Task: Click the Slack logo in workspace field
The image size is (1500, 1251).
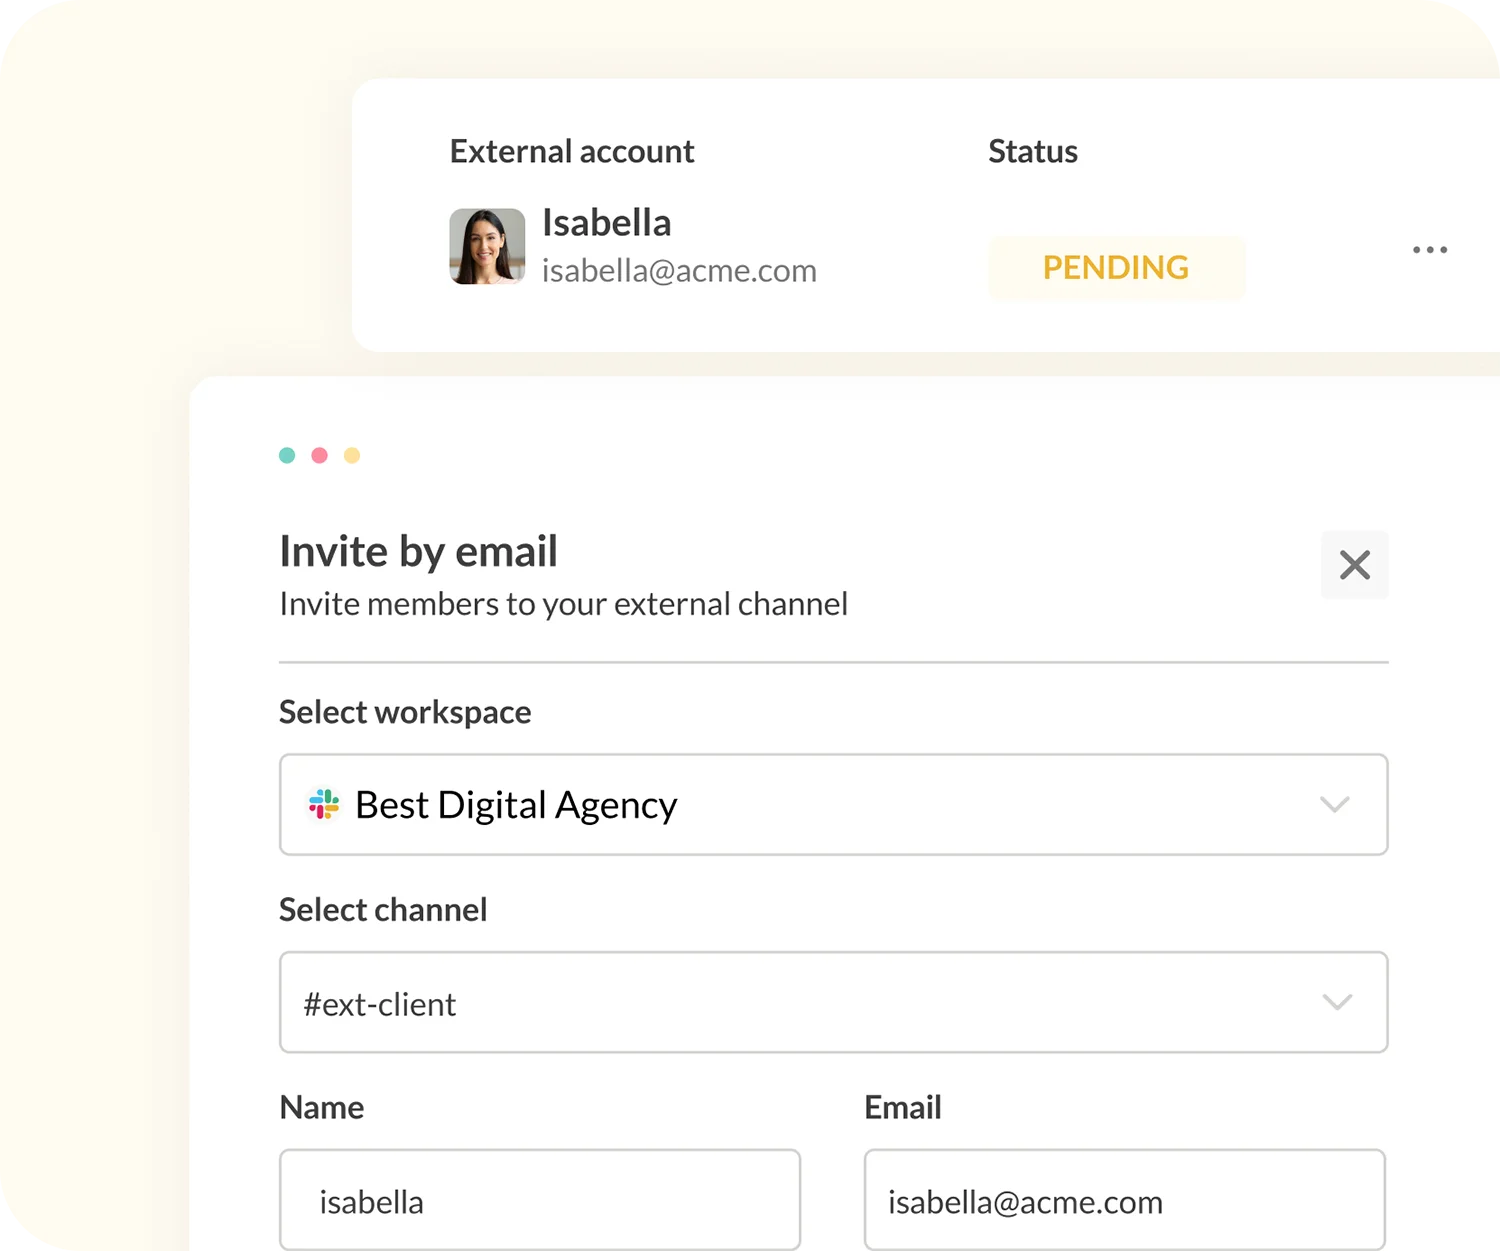Action: tap(324, 804)
